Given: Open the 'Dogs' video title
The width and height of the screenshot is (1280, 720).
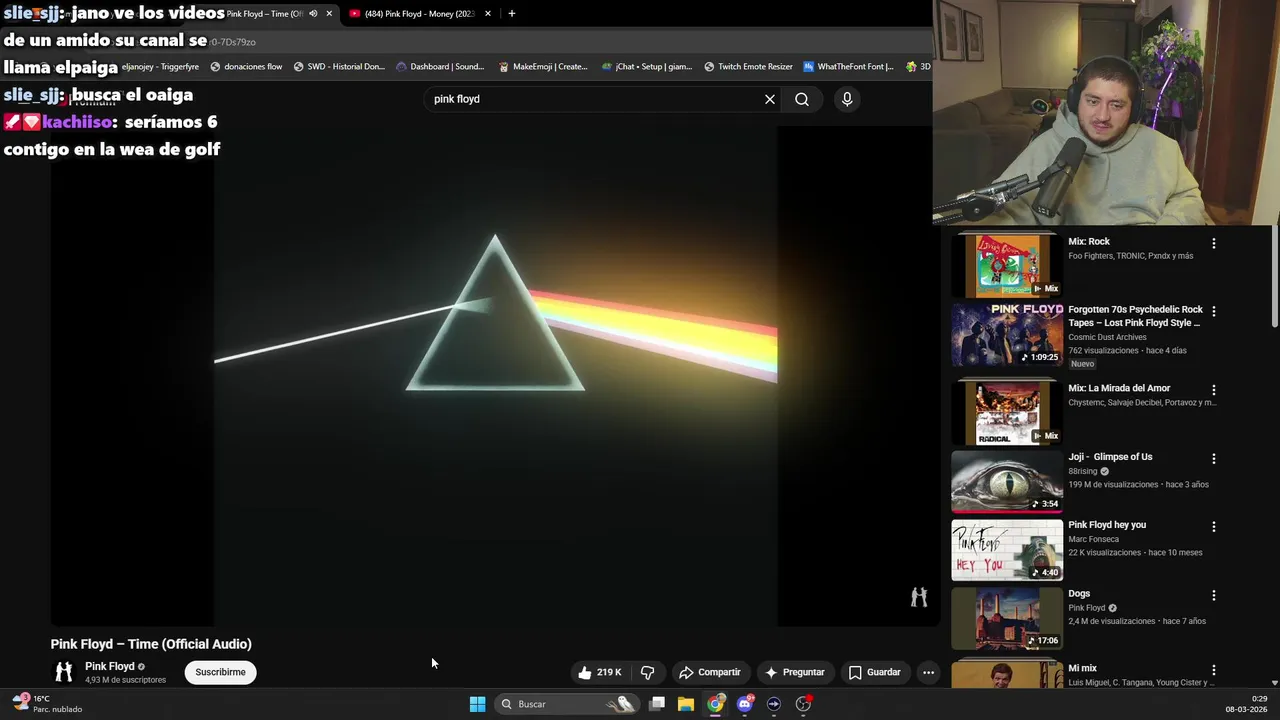Looking at the screenshot, I should pos(1079,594).
